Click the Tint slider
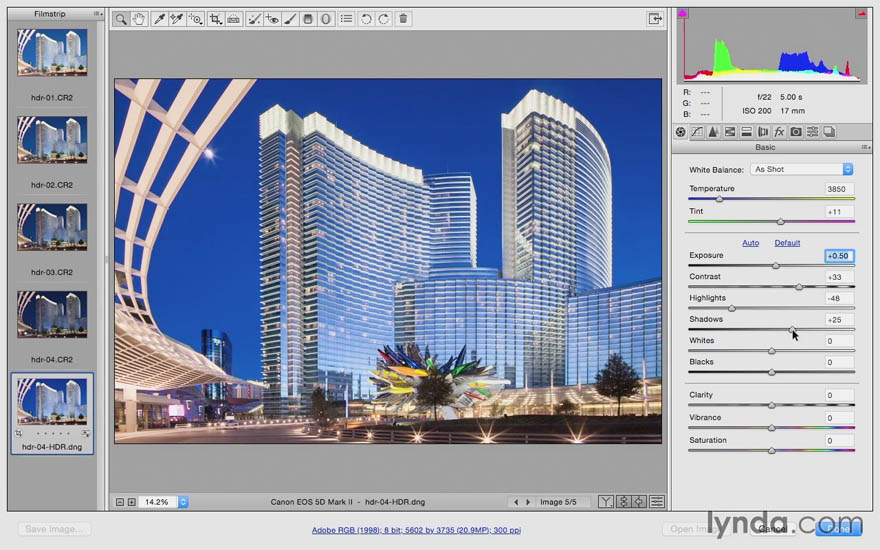 (x=780, y=222)
